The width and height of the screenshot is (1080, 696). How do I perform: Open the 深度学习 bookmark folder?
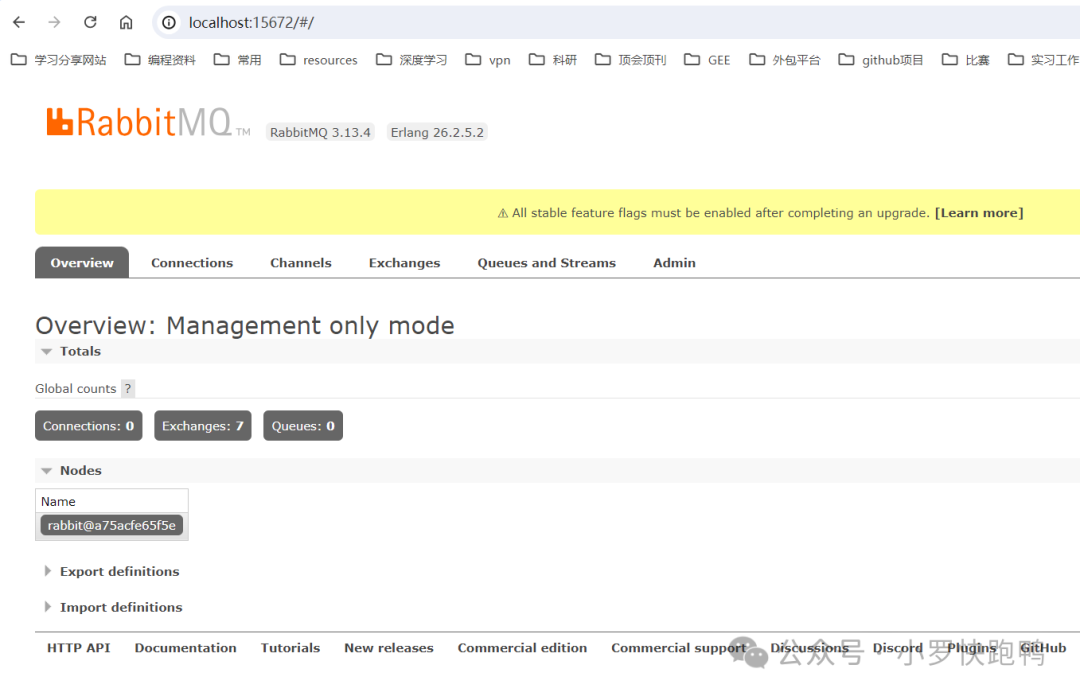tap(412, 60)
